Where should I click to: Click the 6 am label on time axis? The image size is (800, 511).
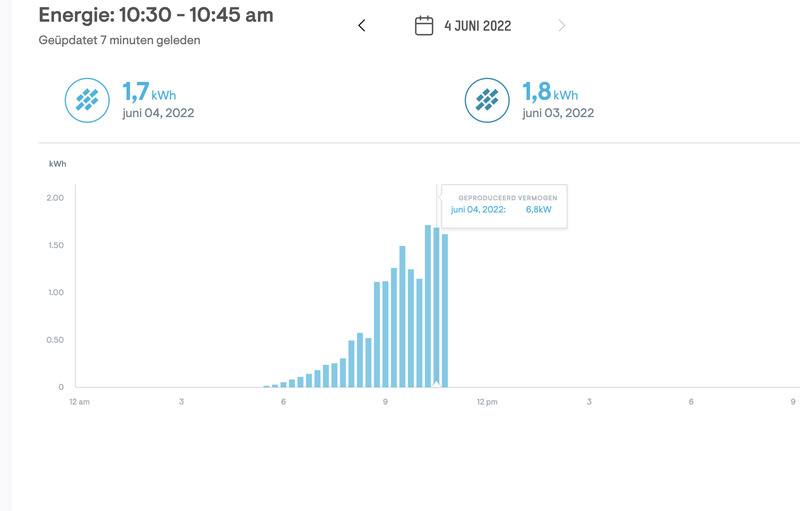coord(283,402)
